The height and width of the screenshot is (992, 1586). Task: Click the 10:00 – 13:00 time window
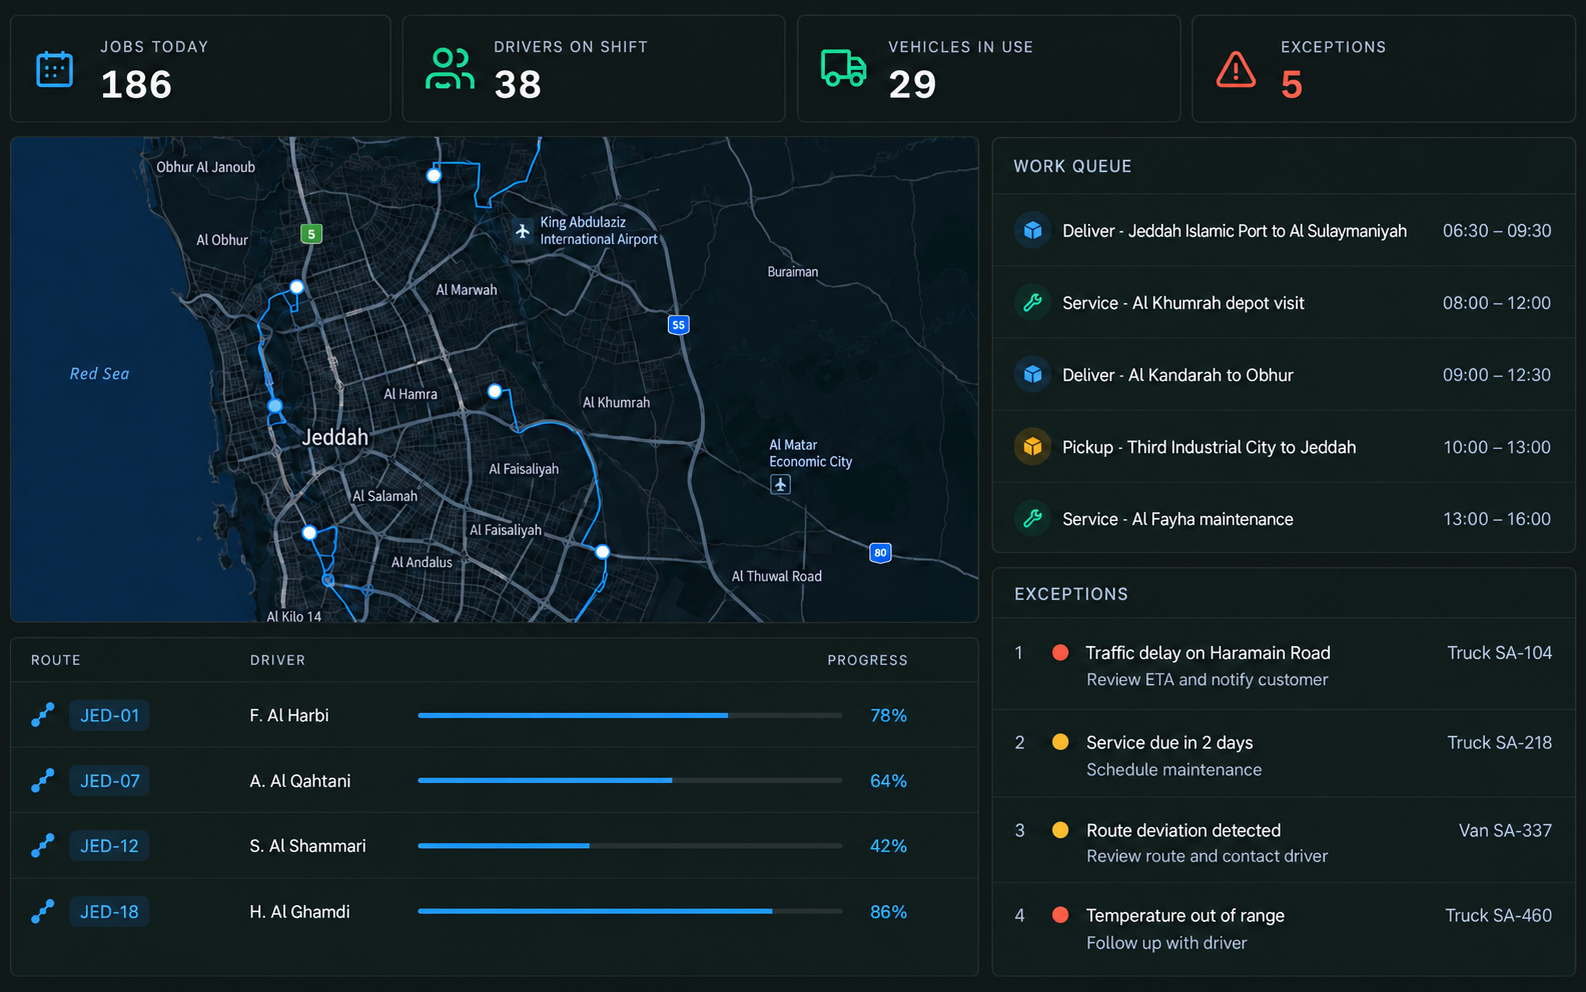(1497, 447)
